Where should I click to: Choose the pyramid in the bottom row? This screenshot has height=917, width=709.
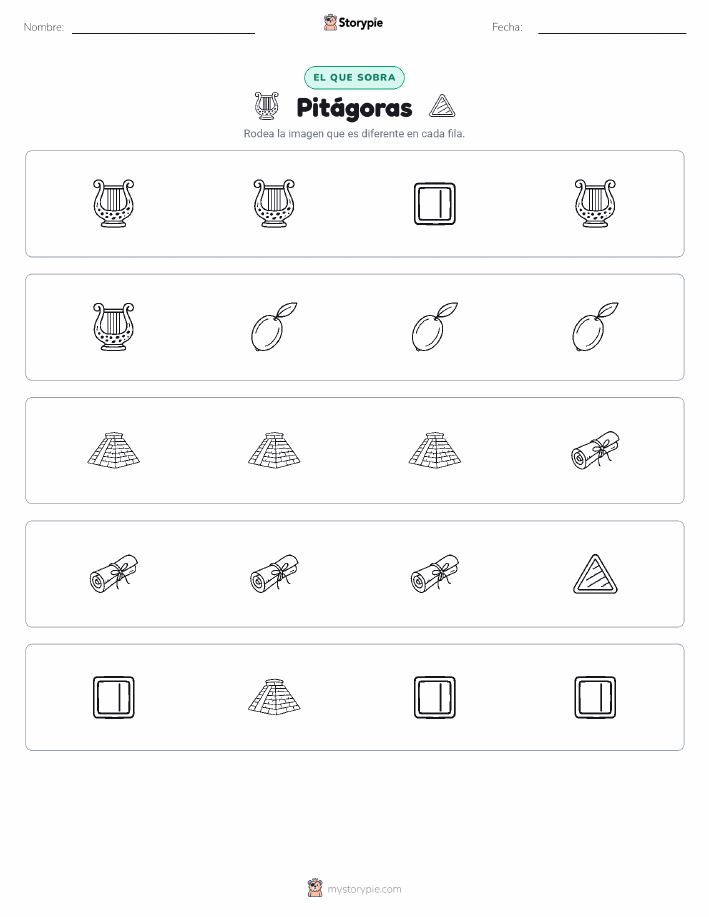(274, 697)
